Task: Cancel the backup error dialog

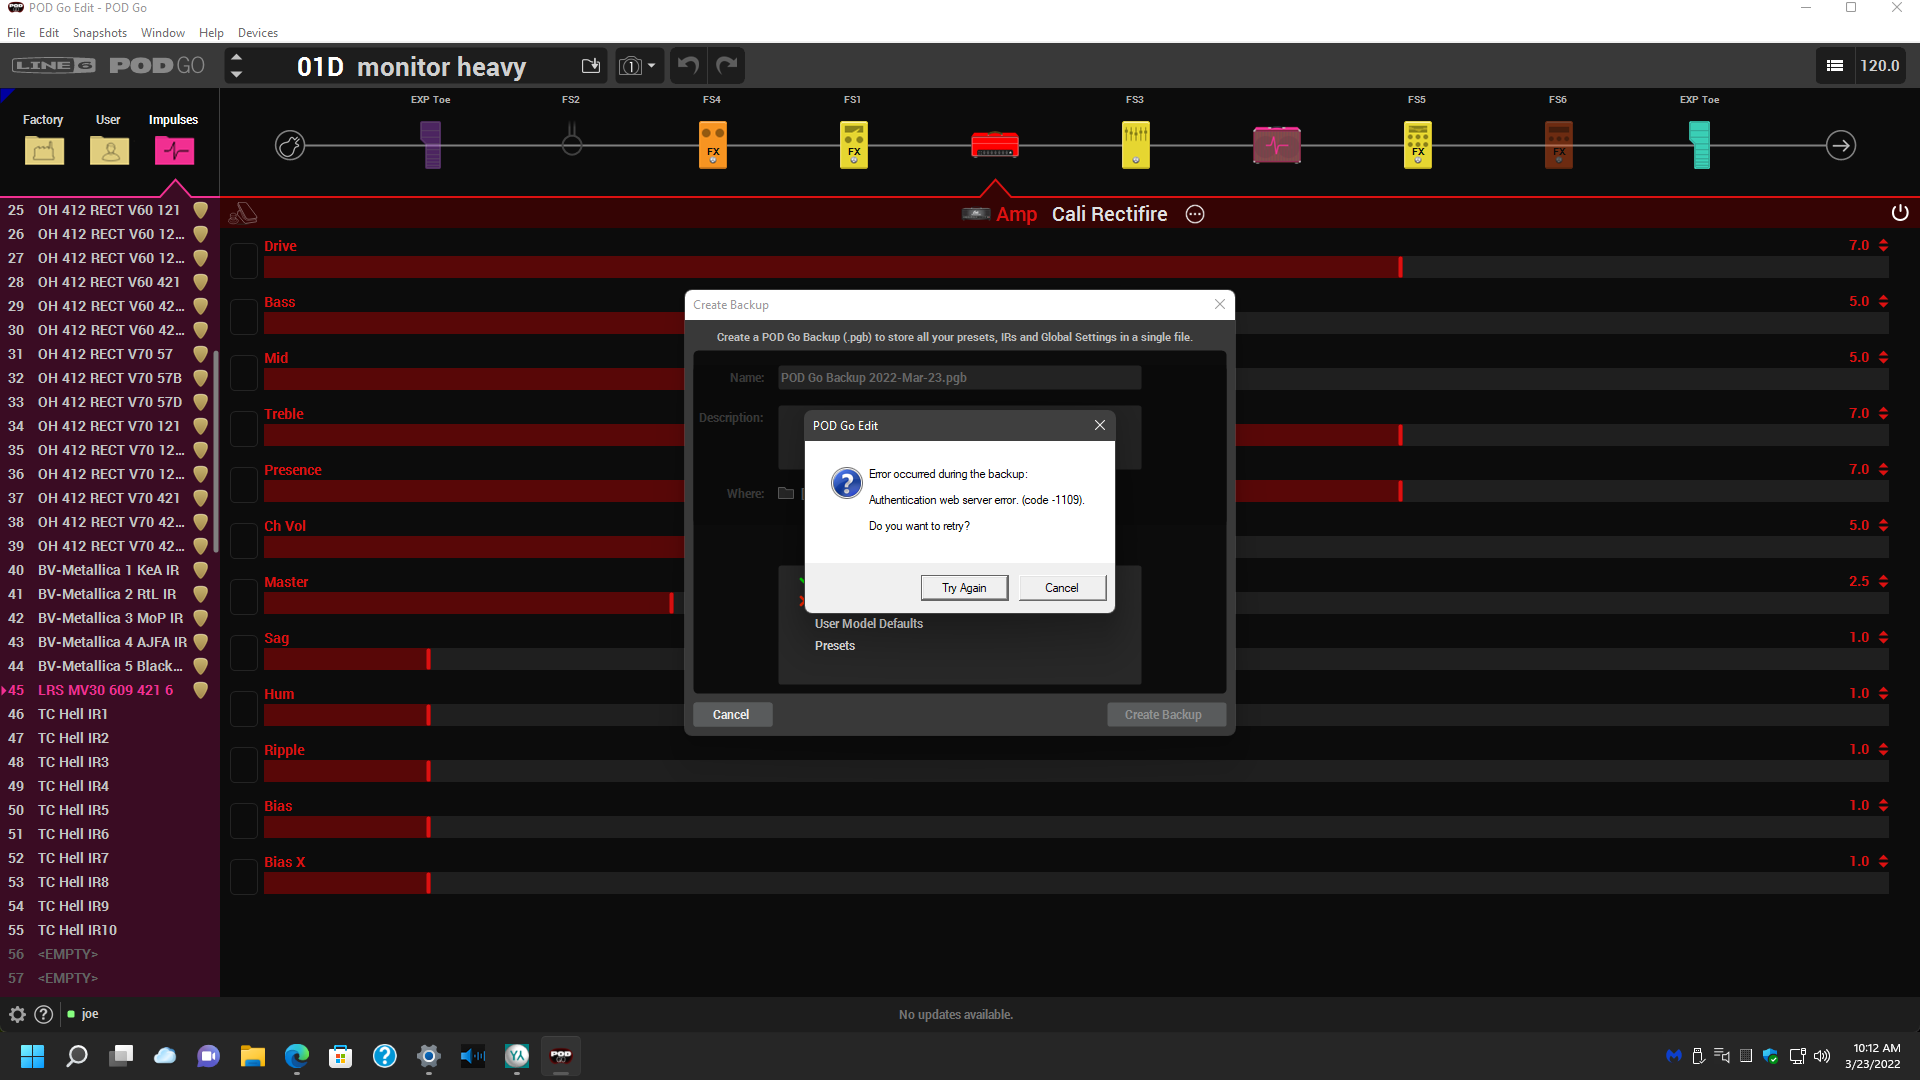Action: 1061,588
